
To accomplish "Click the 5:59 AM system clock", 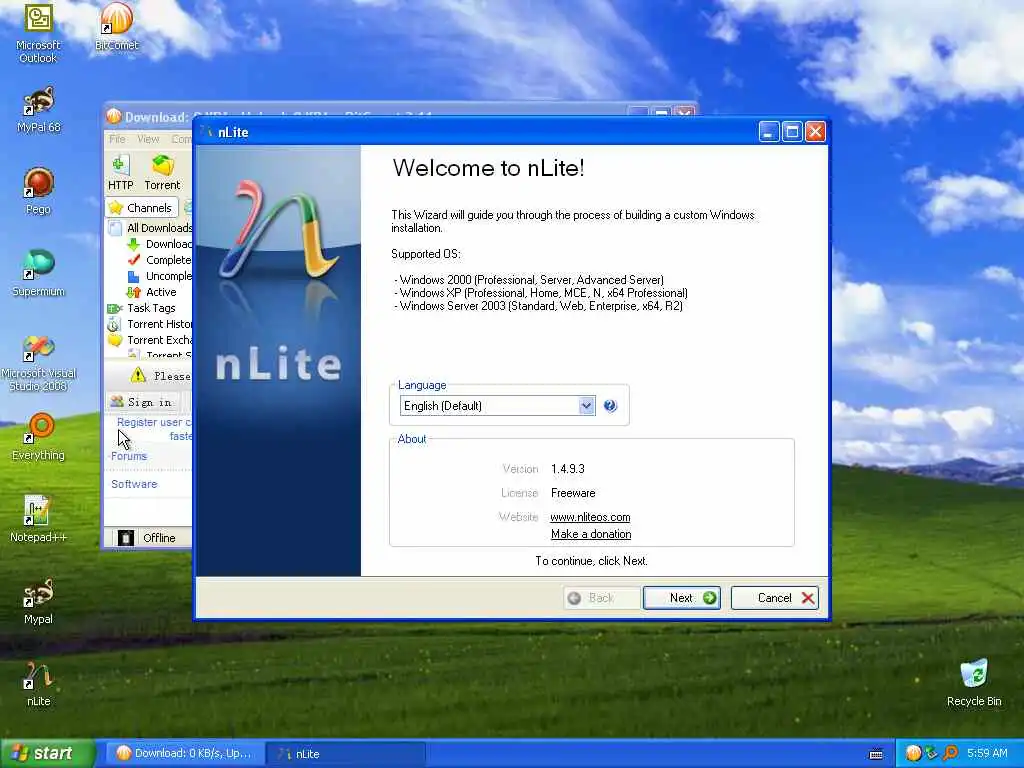I will [x=987, y=753].
